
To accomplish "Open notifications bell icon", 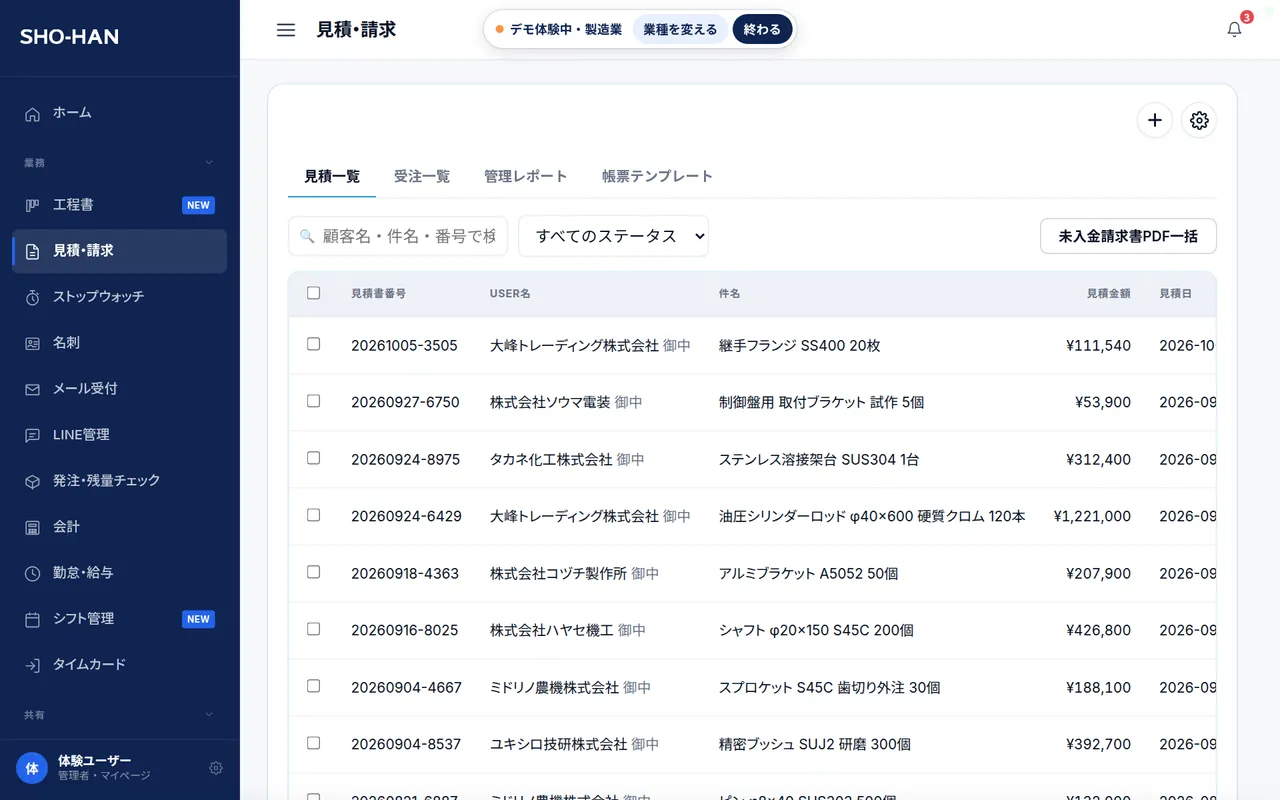I will 1235,30.
